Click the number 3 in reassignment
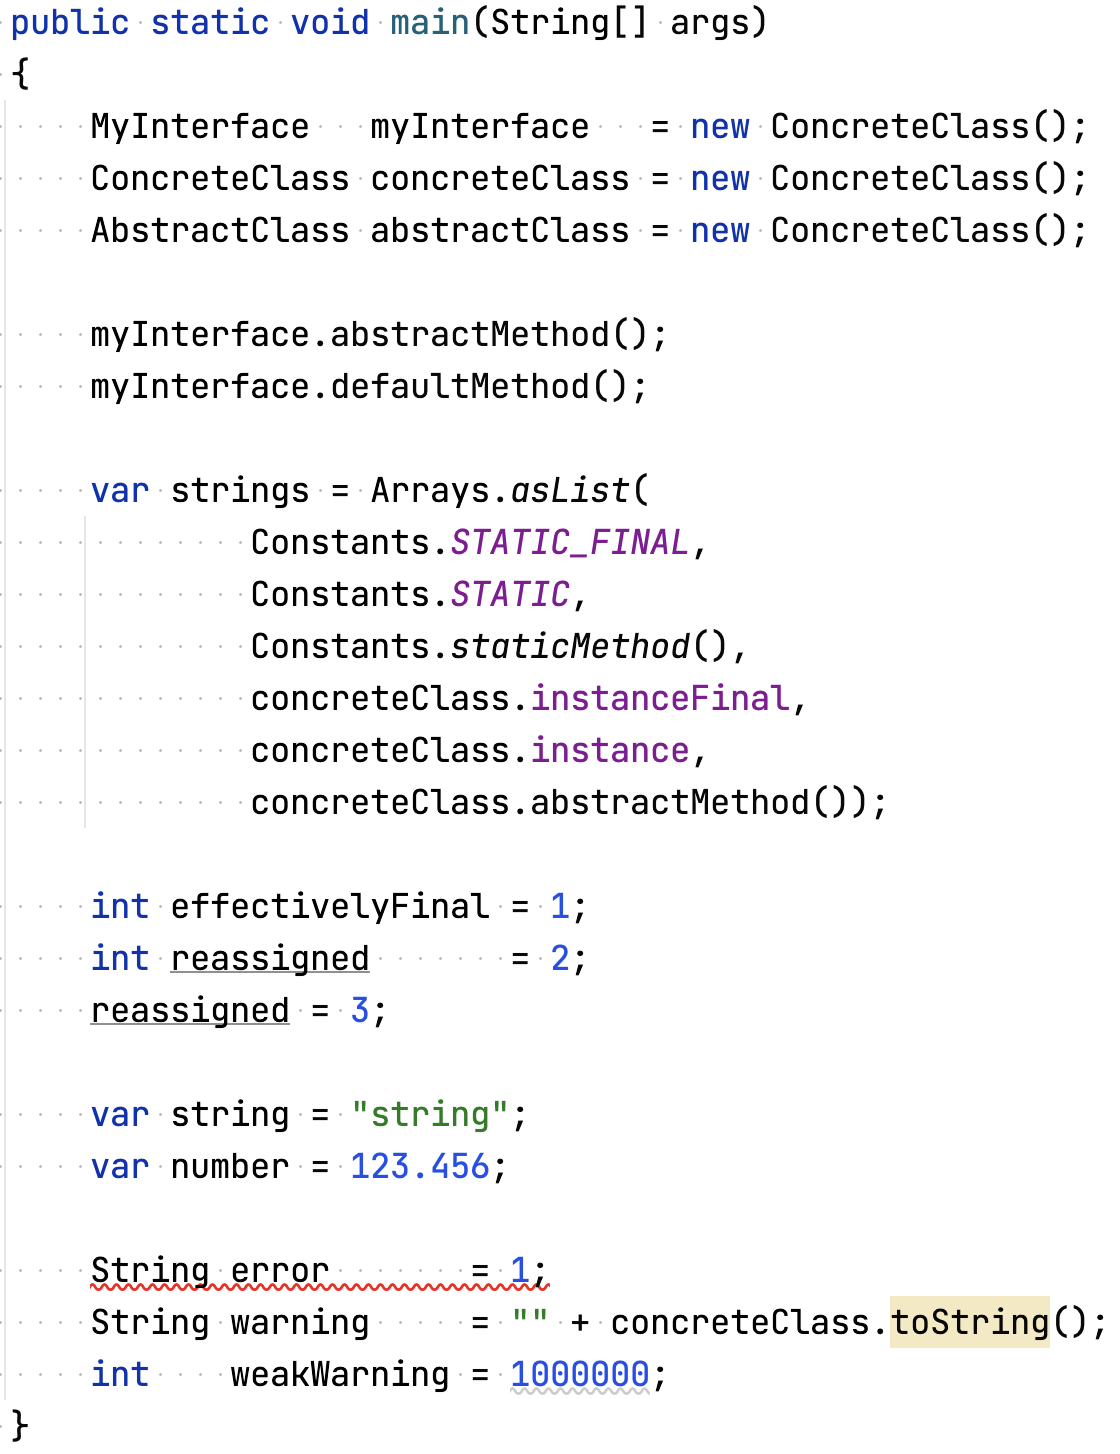This screenshot has height=1454, width=1120. 360,1011
